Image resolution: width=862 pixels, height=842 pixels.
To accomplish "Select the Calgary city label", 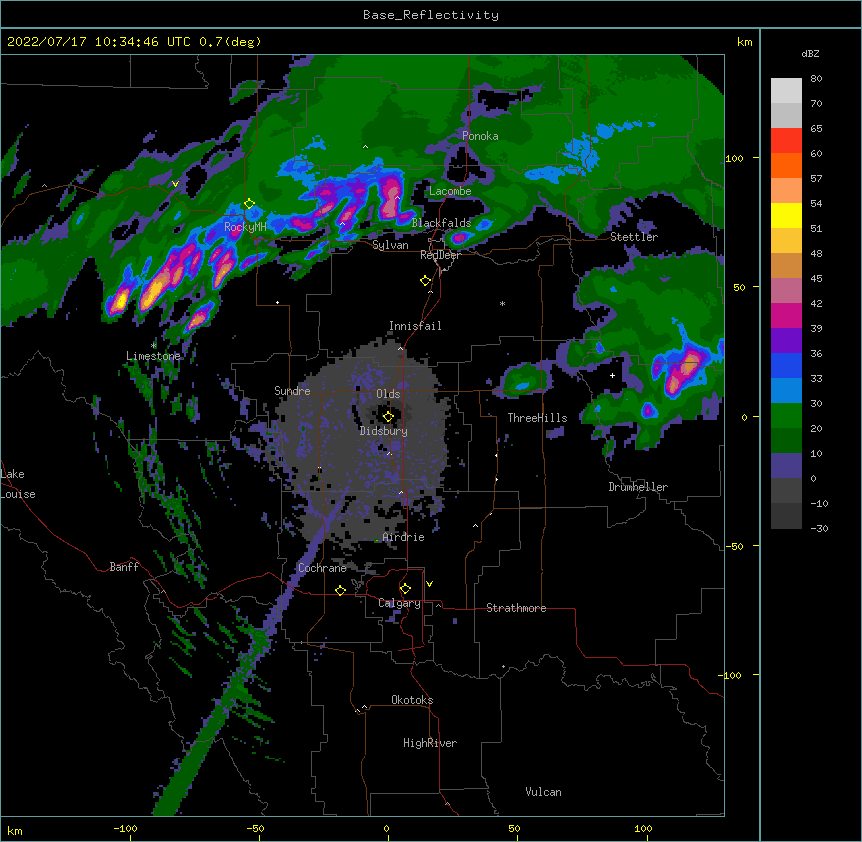I will coord(399,603).
